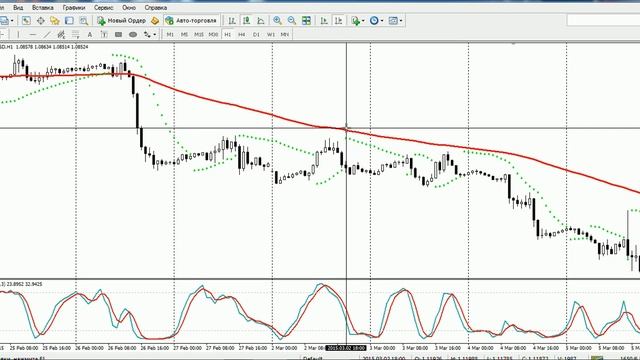Open the arrows objects dropdown

(150, 35)
